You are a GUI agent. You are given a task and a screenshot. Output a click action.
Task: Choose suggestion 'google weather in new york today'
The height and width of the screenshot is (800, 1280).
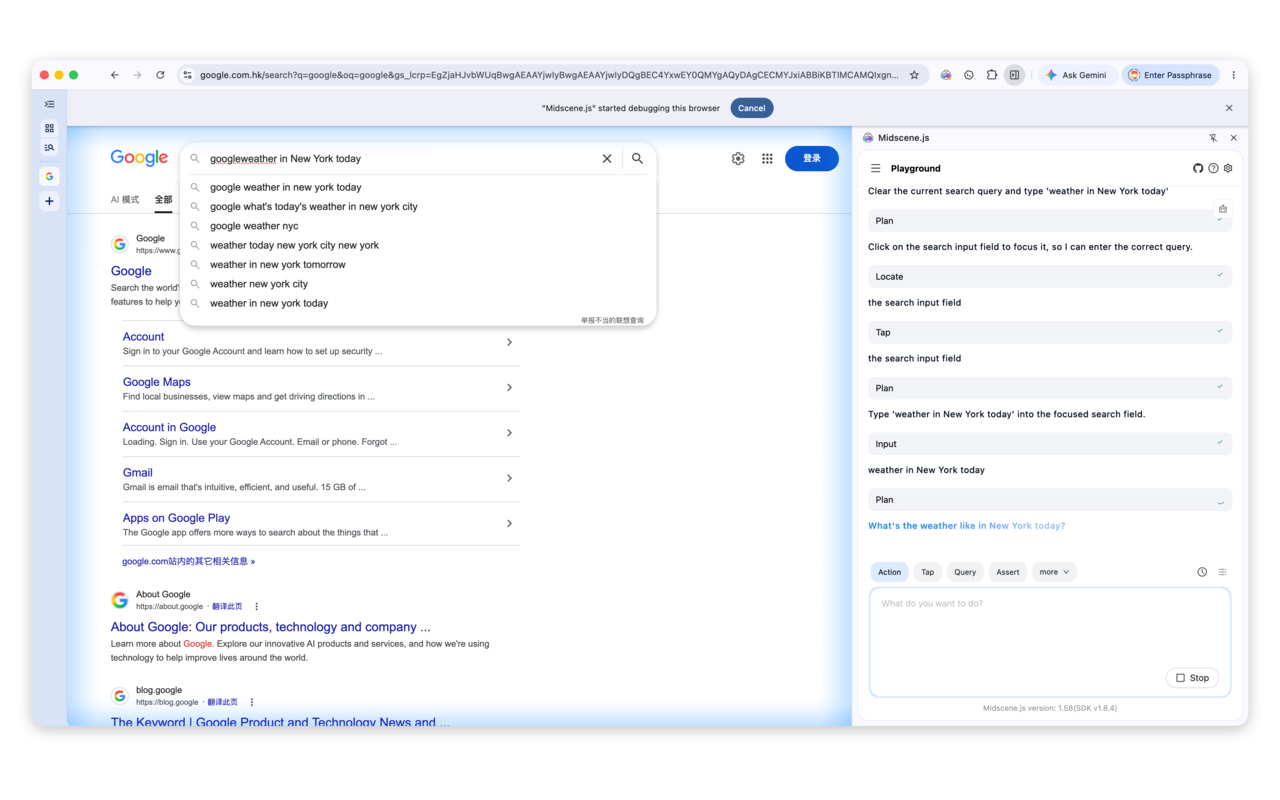click(x=418, y=187)
